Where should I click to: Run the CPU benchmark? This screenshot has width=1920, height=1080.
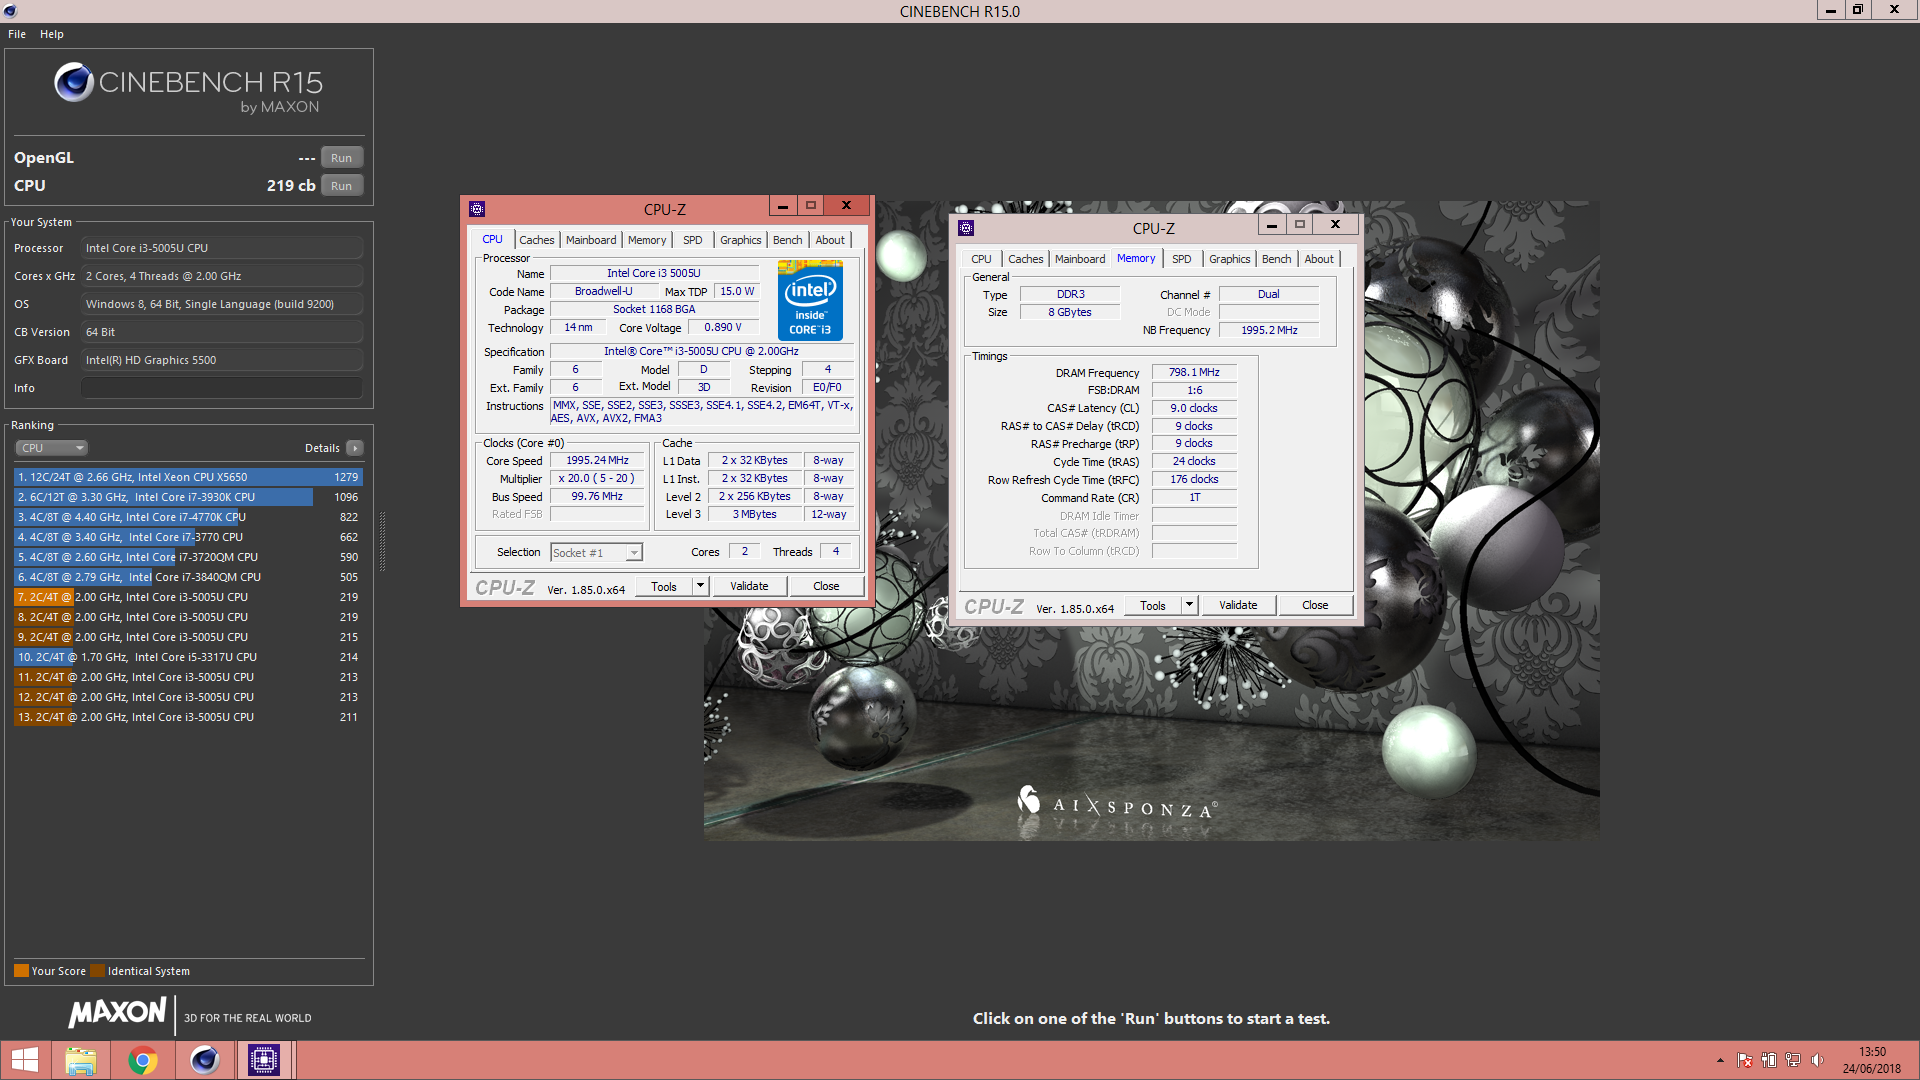[342, 186]
